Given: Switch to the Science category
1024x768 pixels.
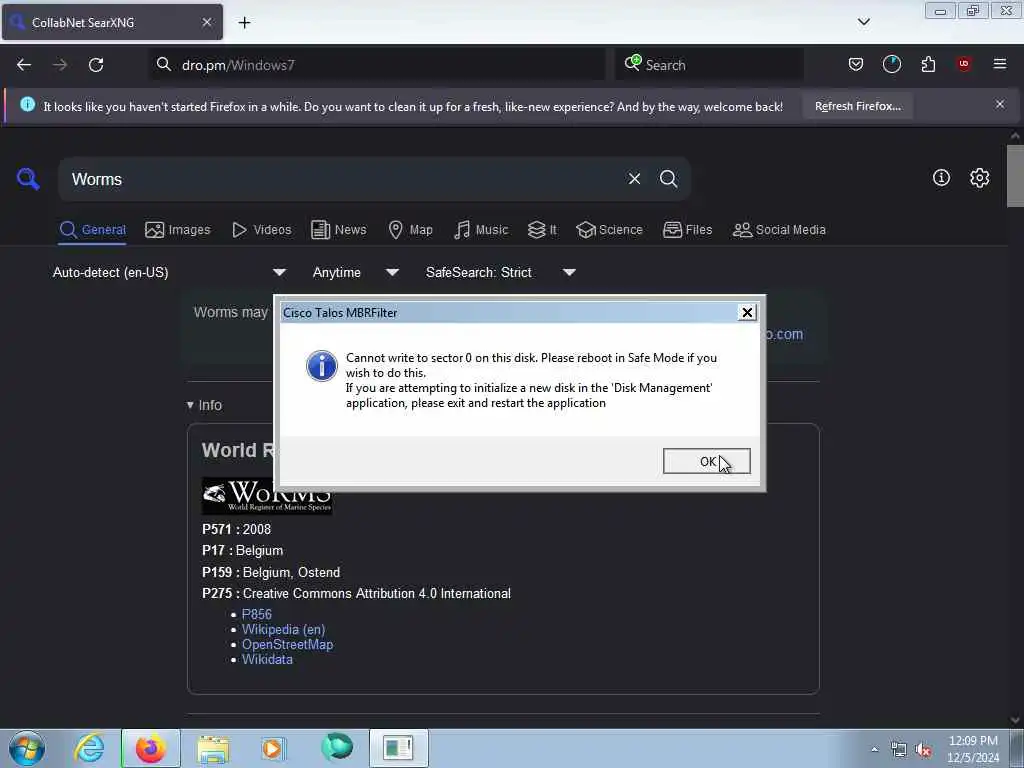Looking at the screenshot, I should pos(609,230).
